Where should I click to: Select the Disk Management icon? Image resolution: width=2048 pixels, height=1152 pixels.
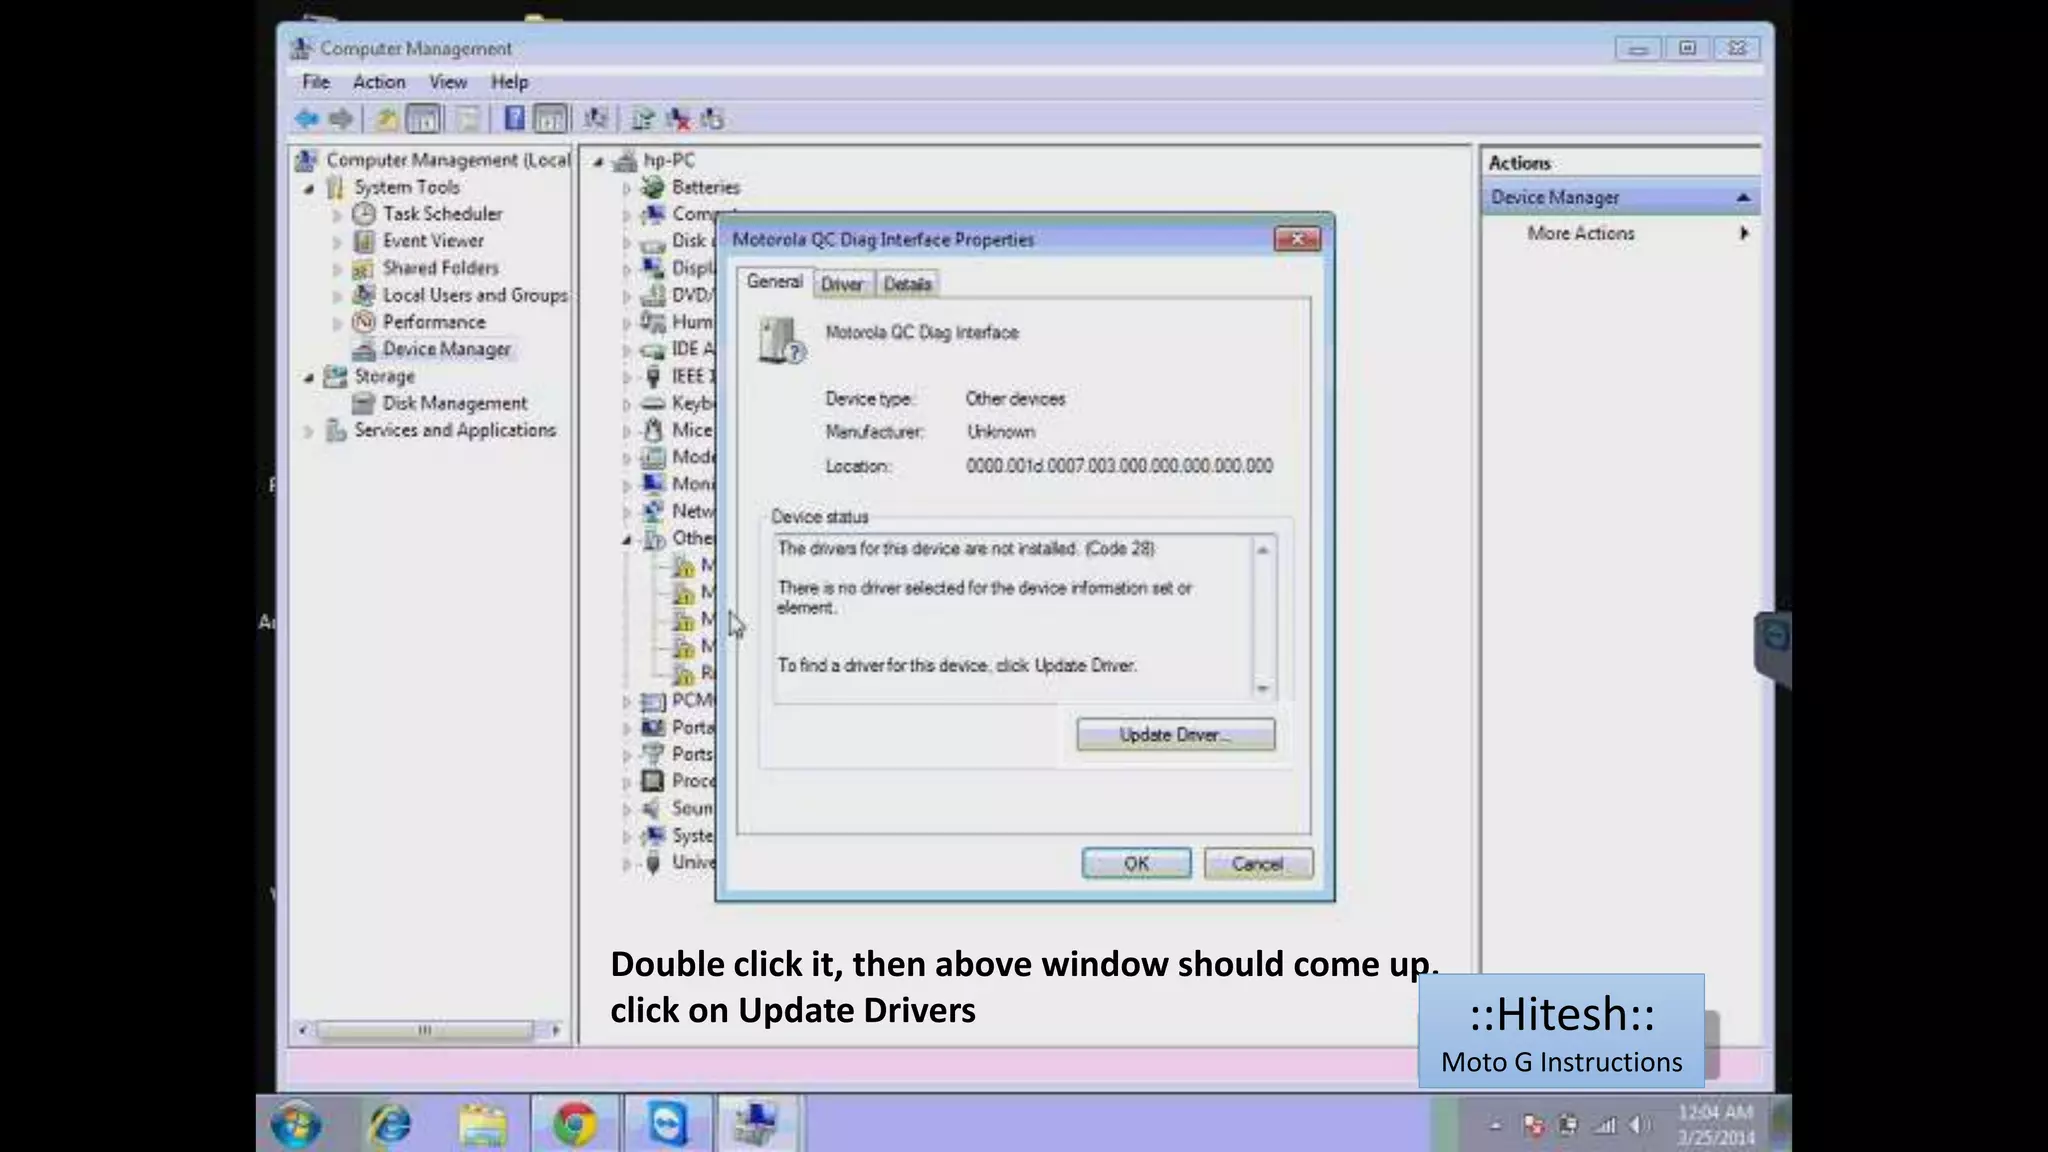[364, 403]
